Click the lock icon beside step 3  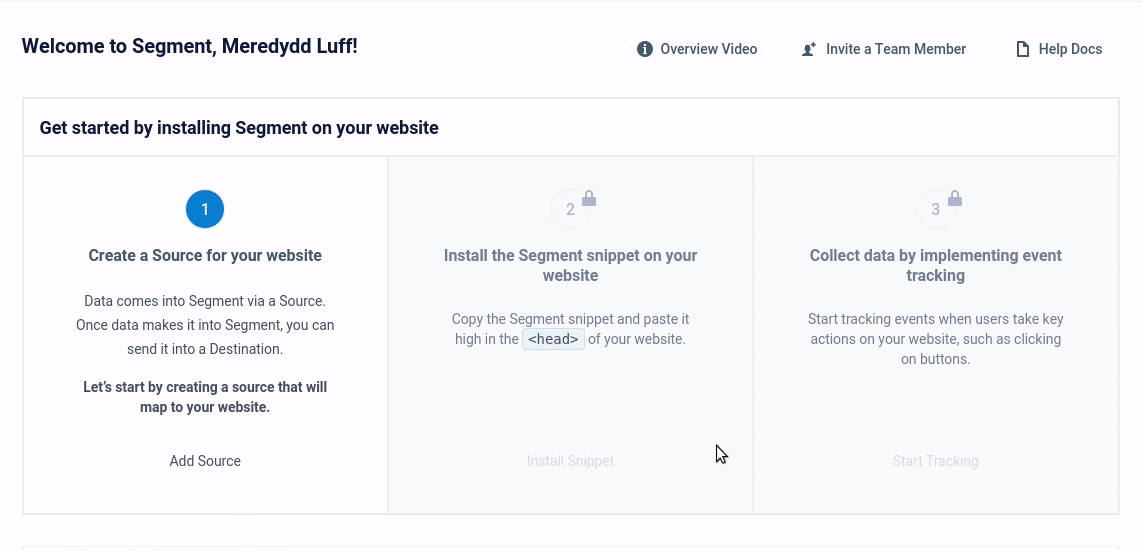(955, 198)
